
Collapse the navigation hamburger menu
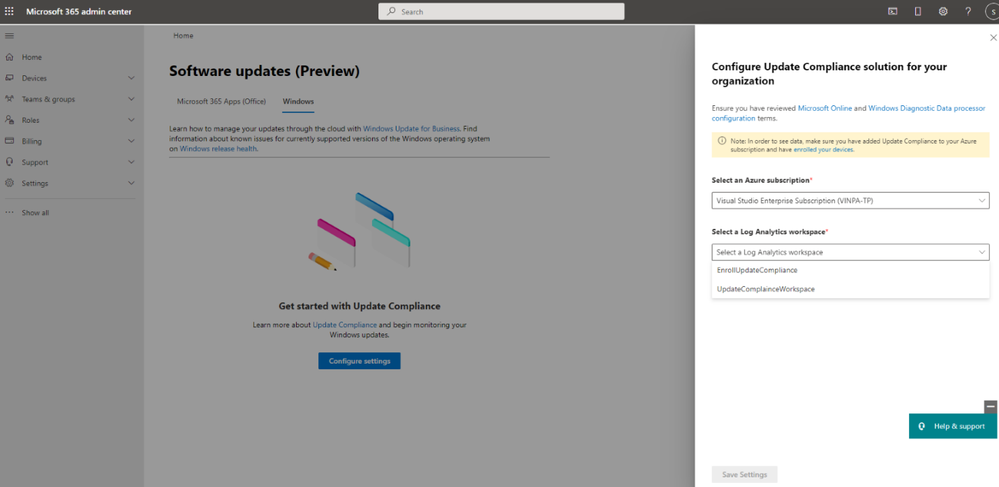[x=9, y=36]
